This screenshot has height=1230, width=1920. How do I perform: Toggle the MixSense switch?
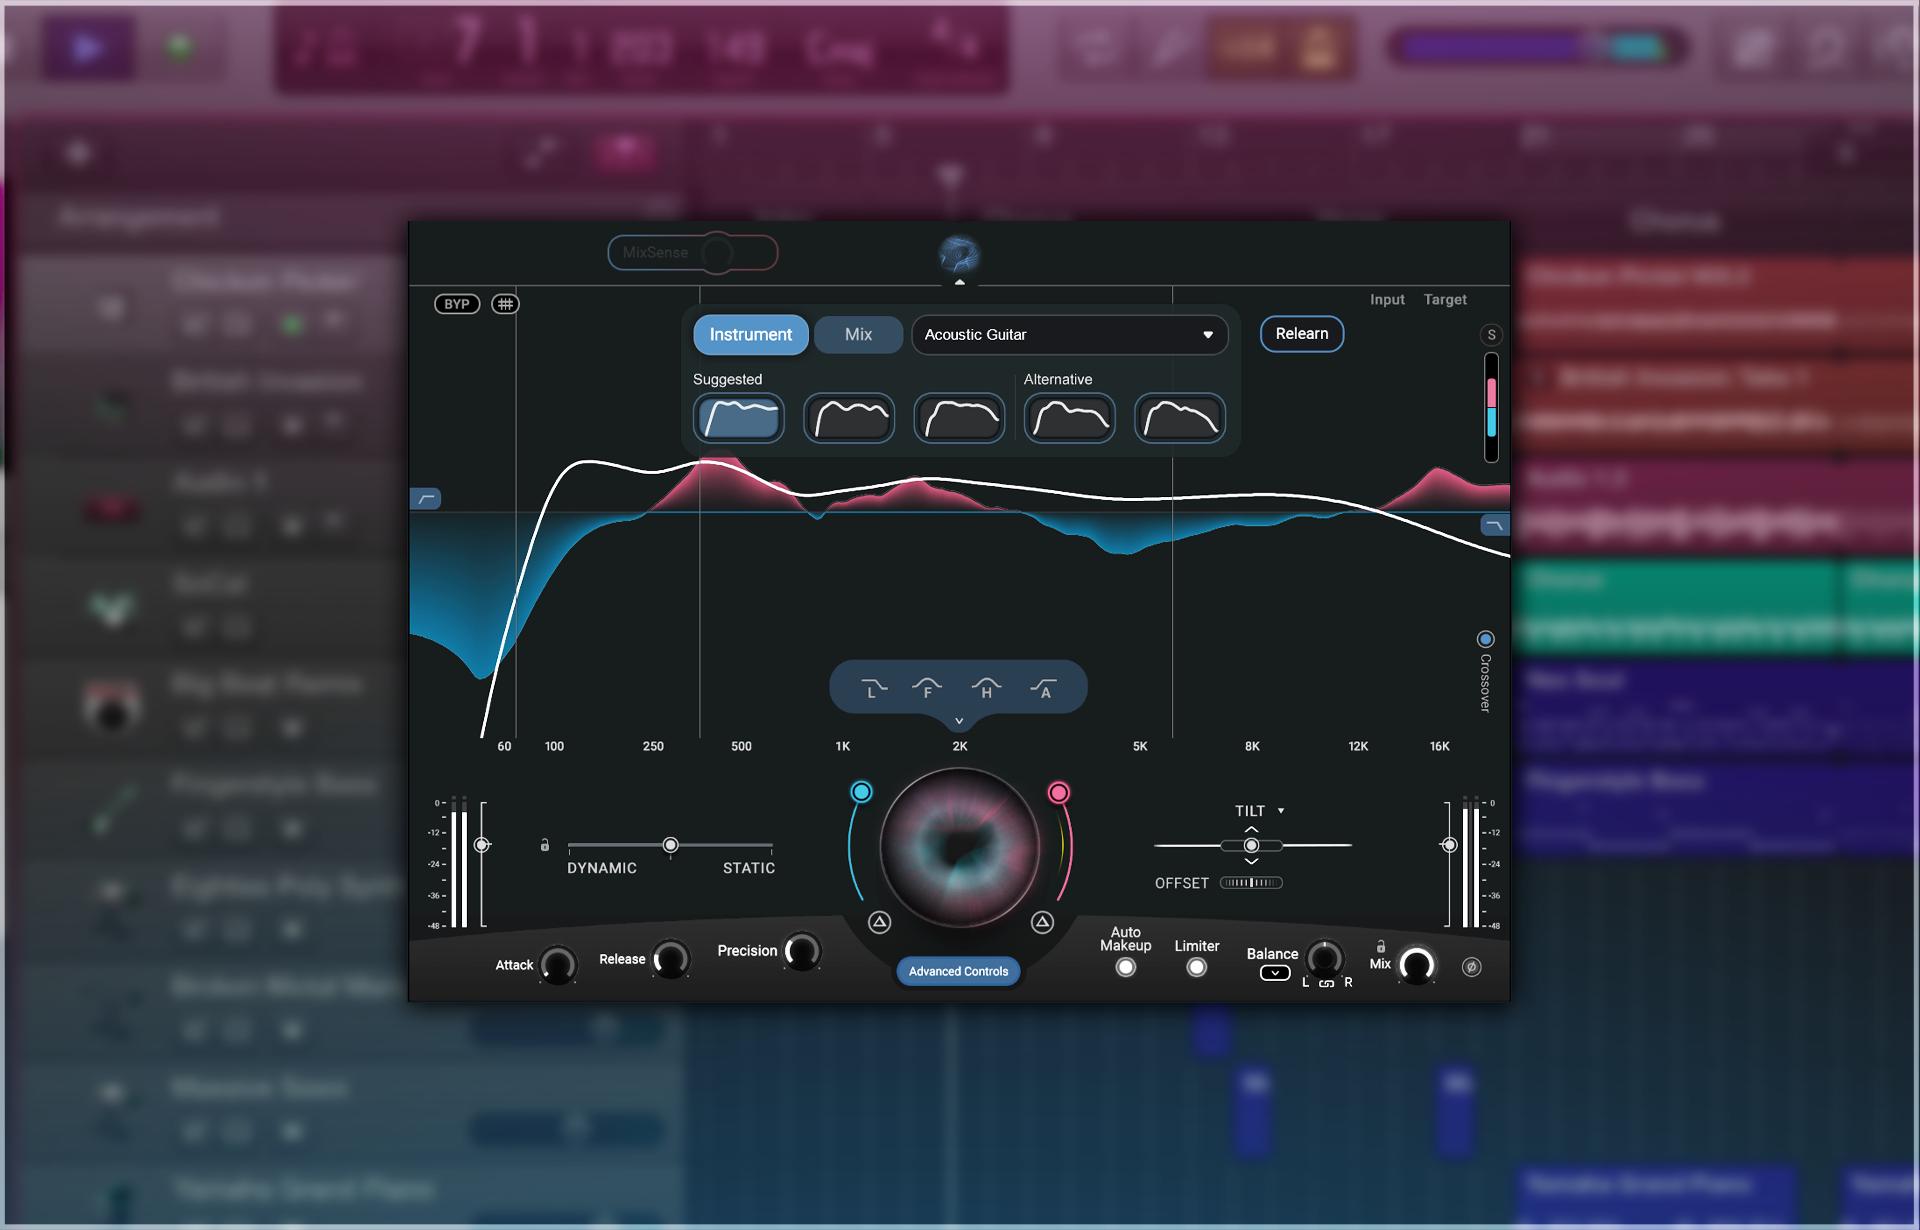(693, 252)
